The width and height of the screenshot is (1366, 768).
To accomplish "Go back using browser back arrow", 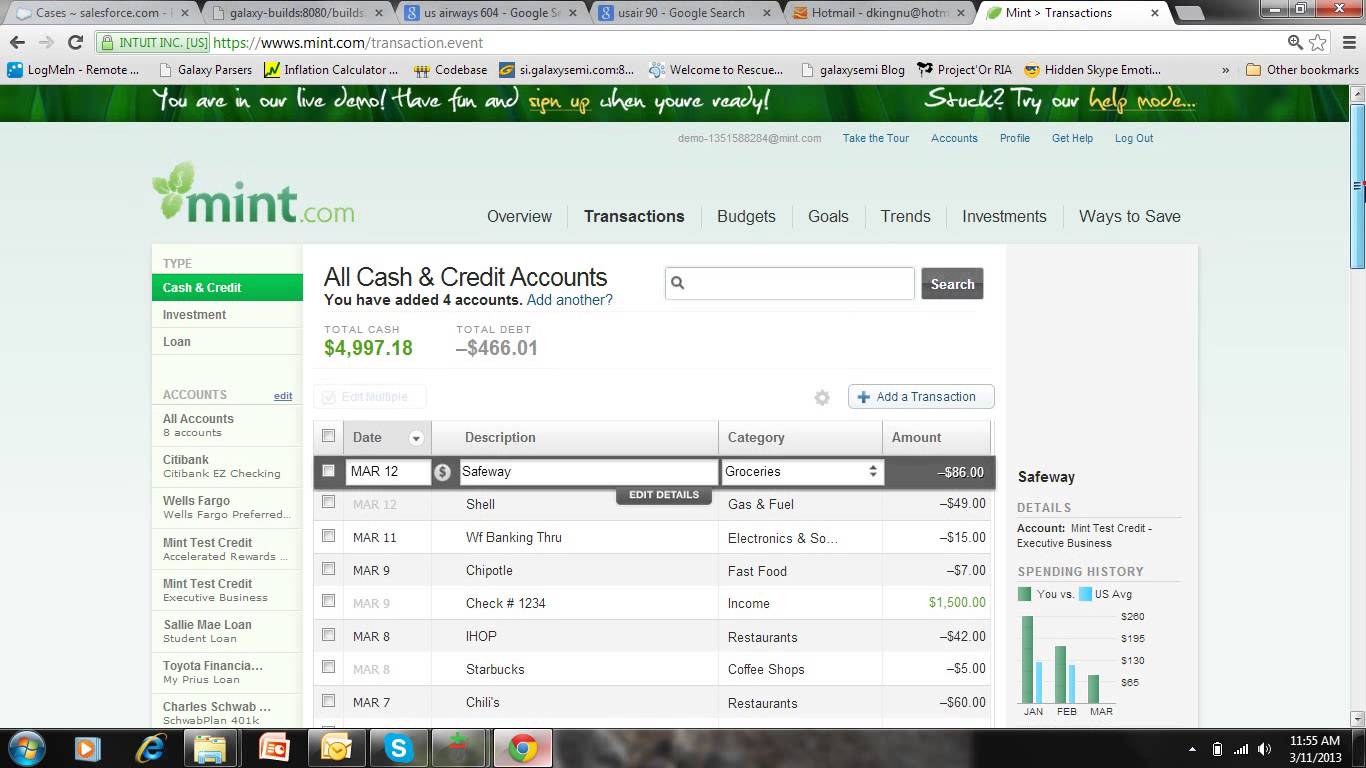I will pyautogui.click(x=17, y=43).
